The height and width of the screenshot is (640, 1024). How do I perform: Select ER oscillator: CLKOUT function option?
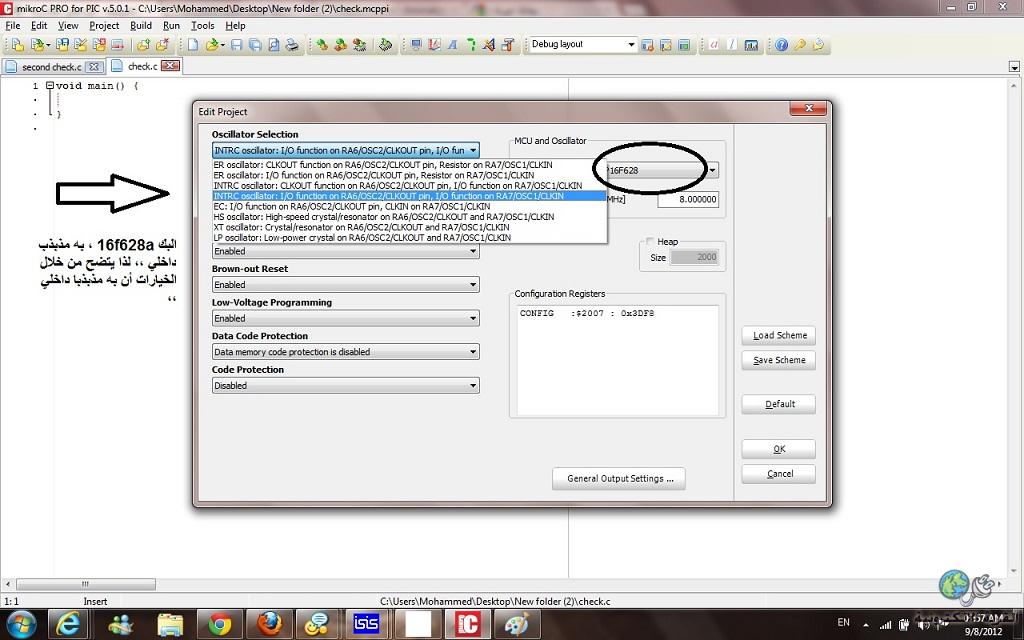point(409,165)
